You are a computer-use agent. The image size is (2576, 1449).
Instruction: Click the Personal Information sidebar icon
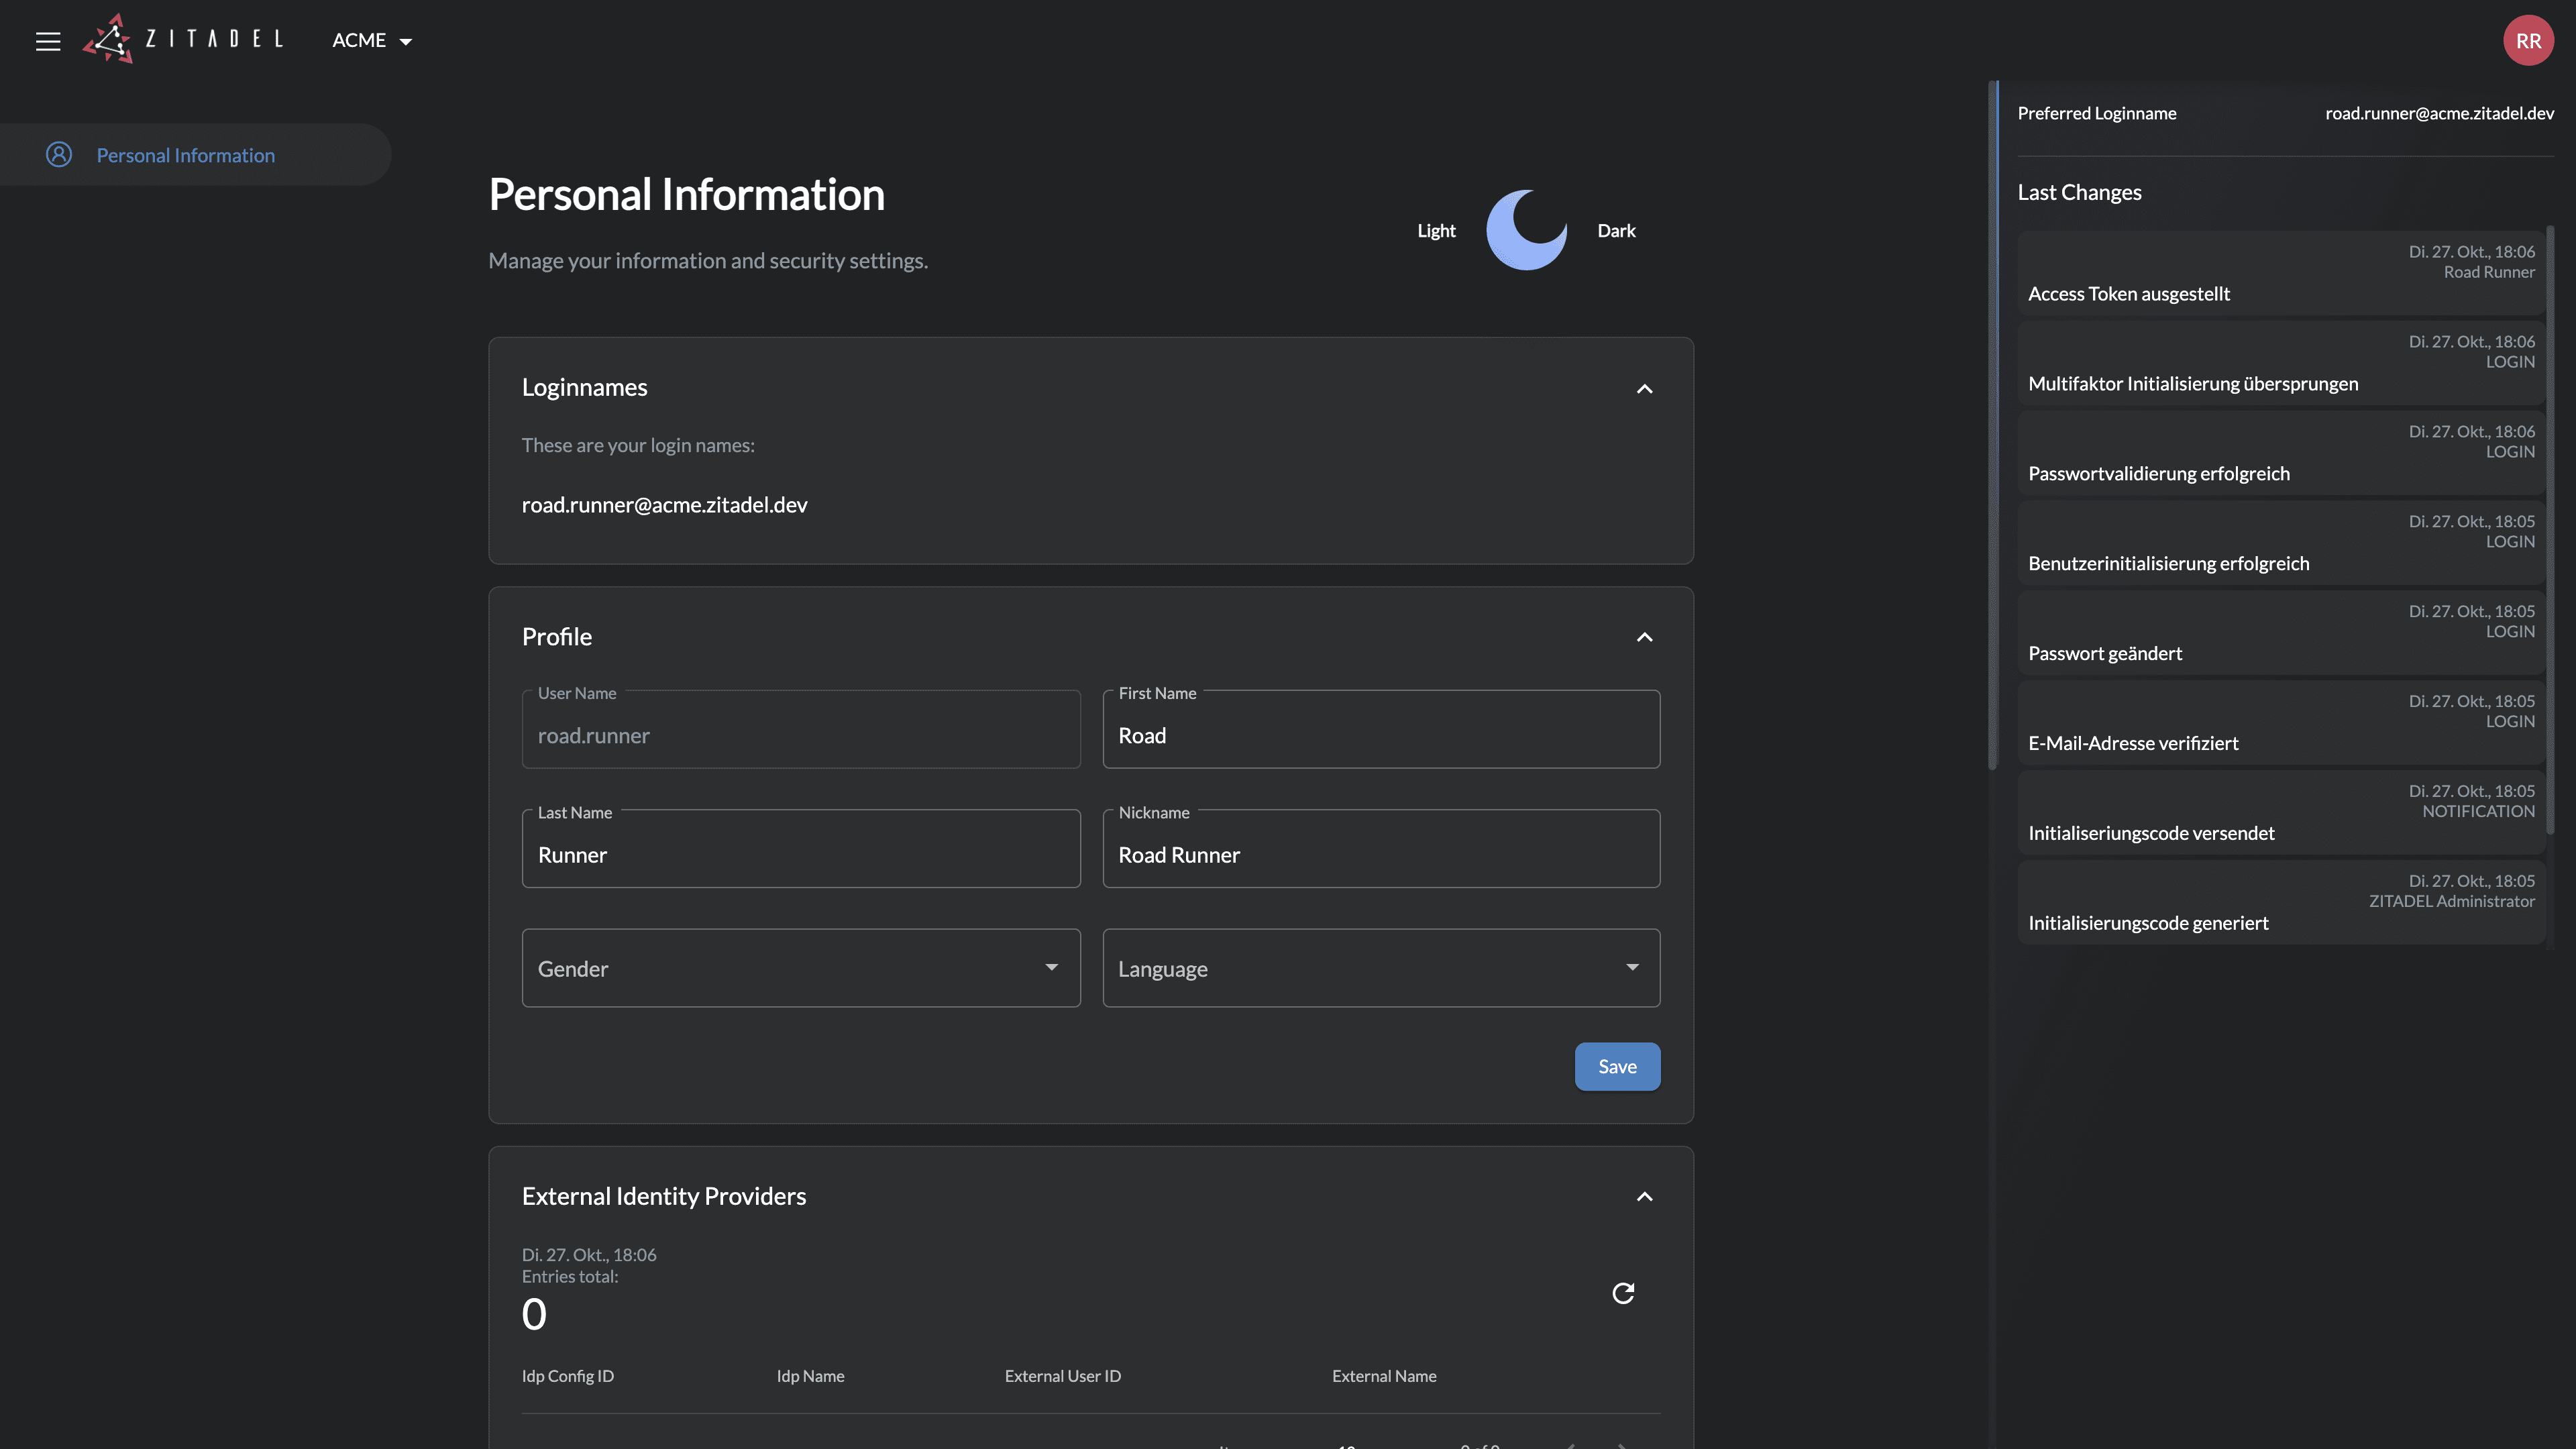click(59, 155)
